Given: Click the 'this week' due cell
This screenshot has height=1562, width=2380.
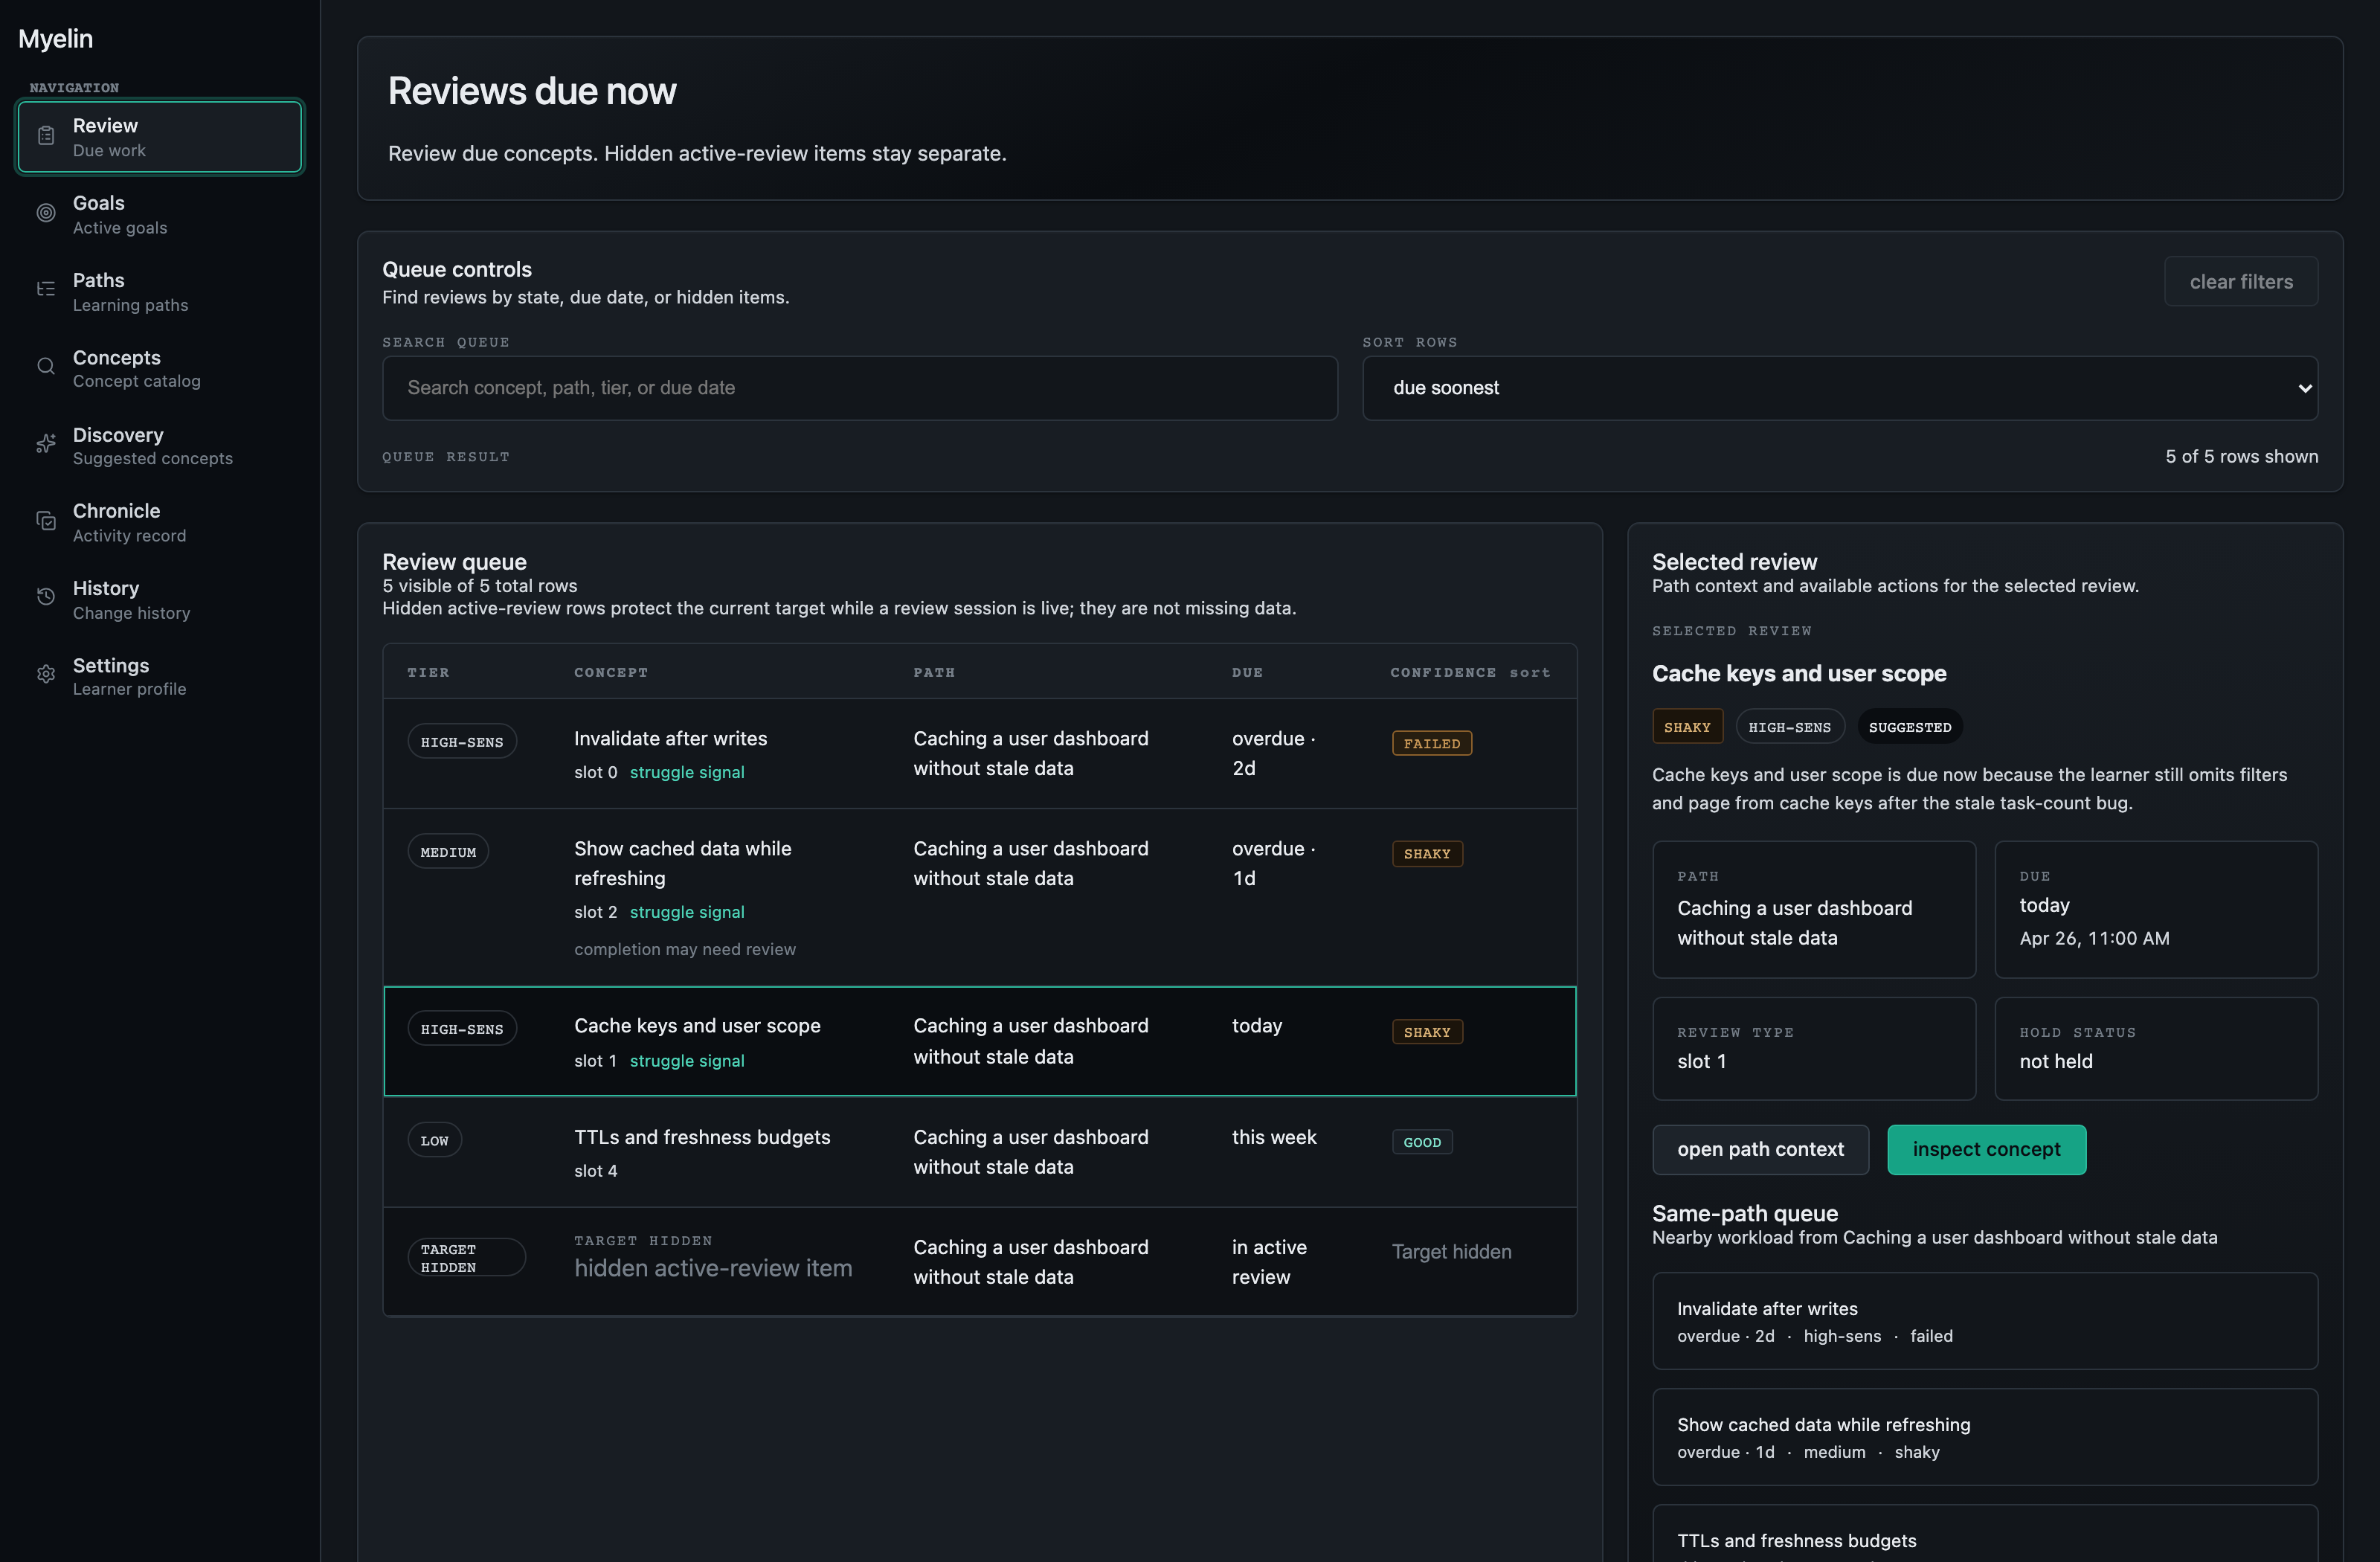Looking at the screenshot, I should click(x=1274, y=1137).
